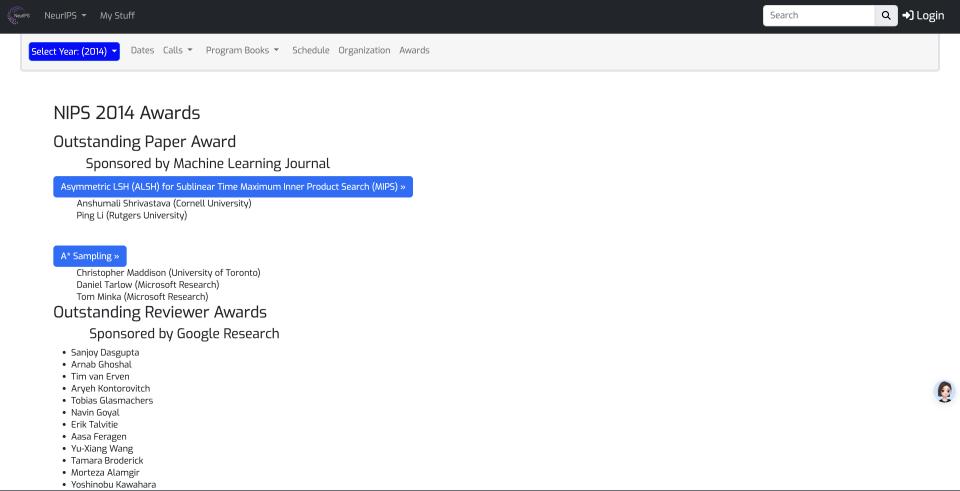Click the Outstanding Reviewer Awards heading

[x=159, y=312]
